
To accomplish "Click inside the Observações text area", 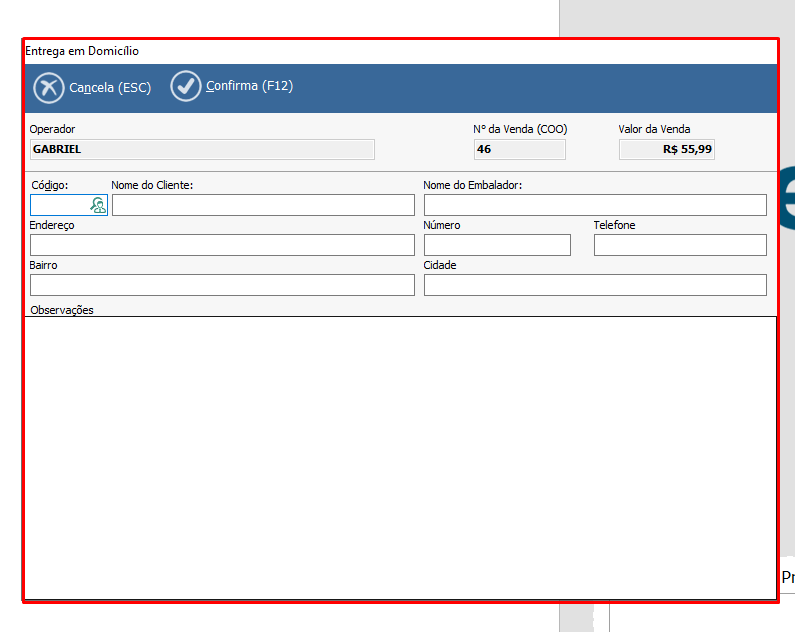I will pyautogui.click(x=400, y=457).
